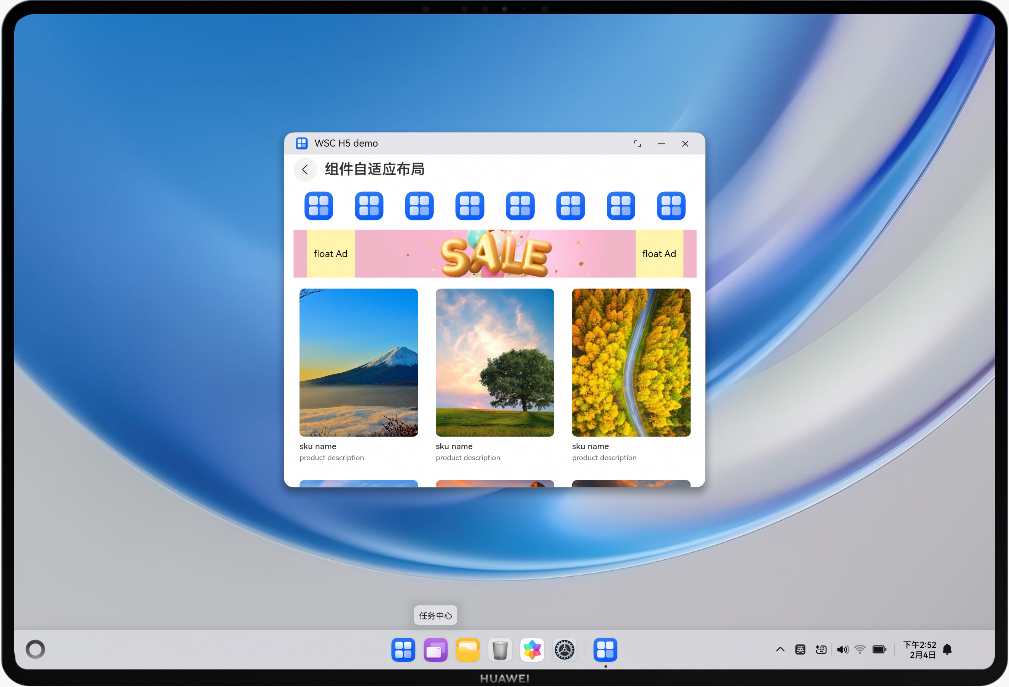Screen dimensions: 1009x687
Task: Click the notification bell in the system tray
Action: point(946,649)
